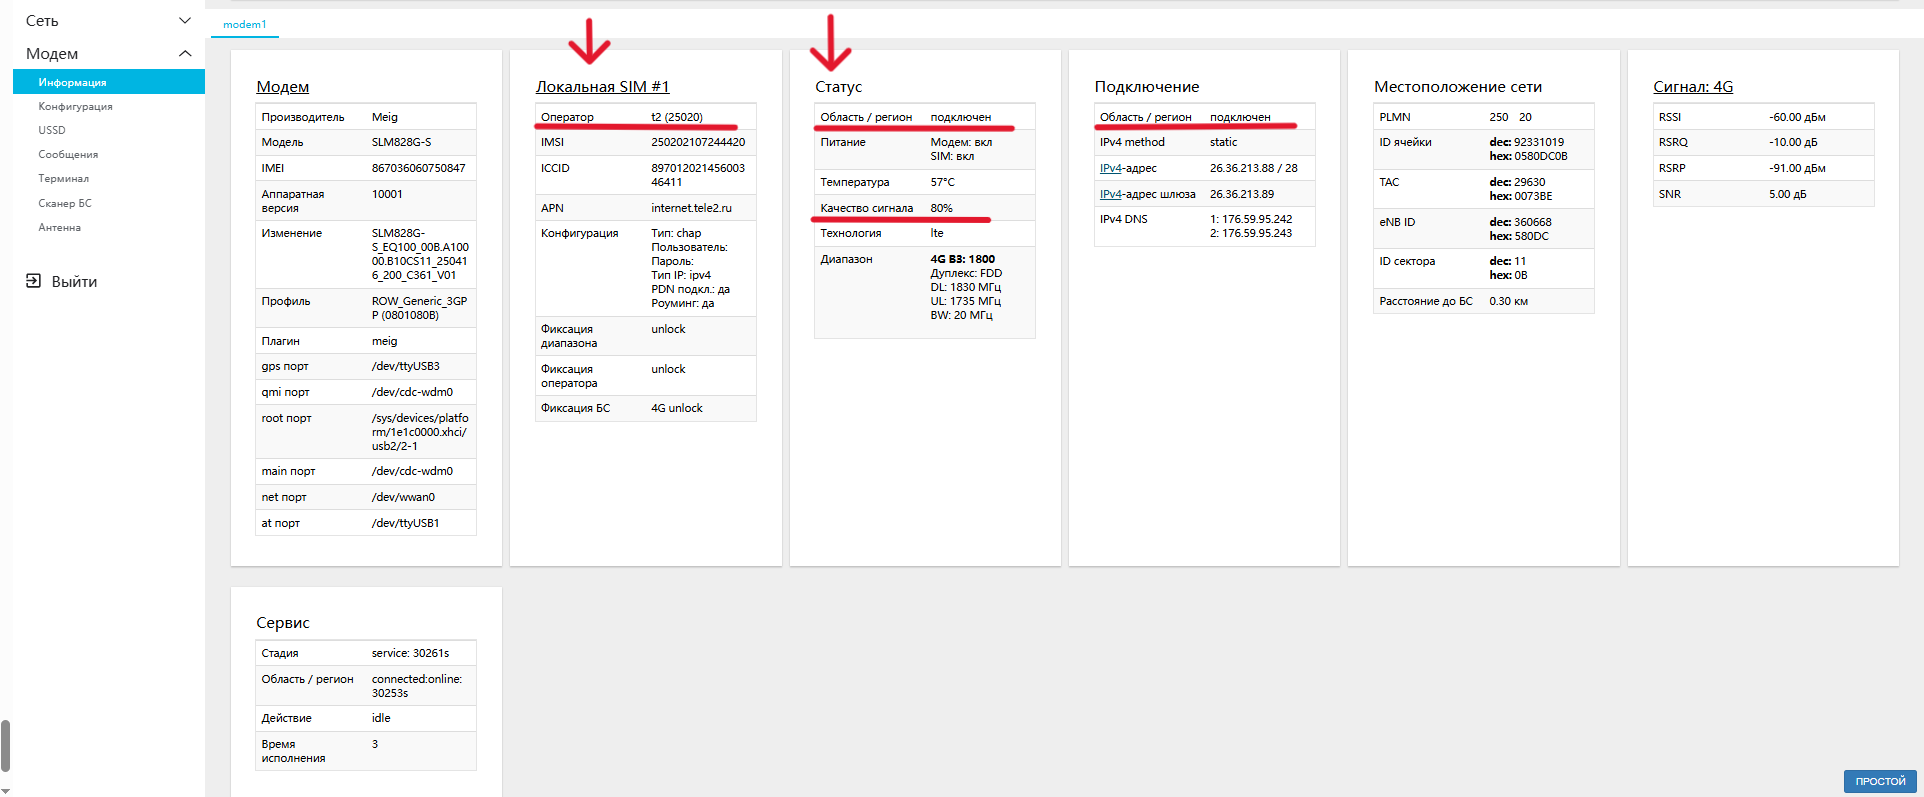The image size is (1924, 797).
Task: Click the PLMN value 250 20
Action: pos(1510,117)
